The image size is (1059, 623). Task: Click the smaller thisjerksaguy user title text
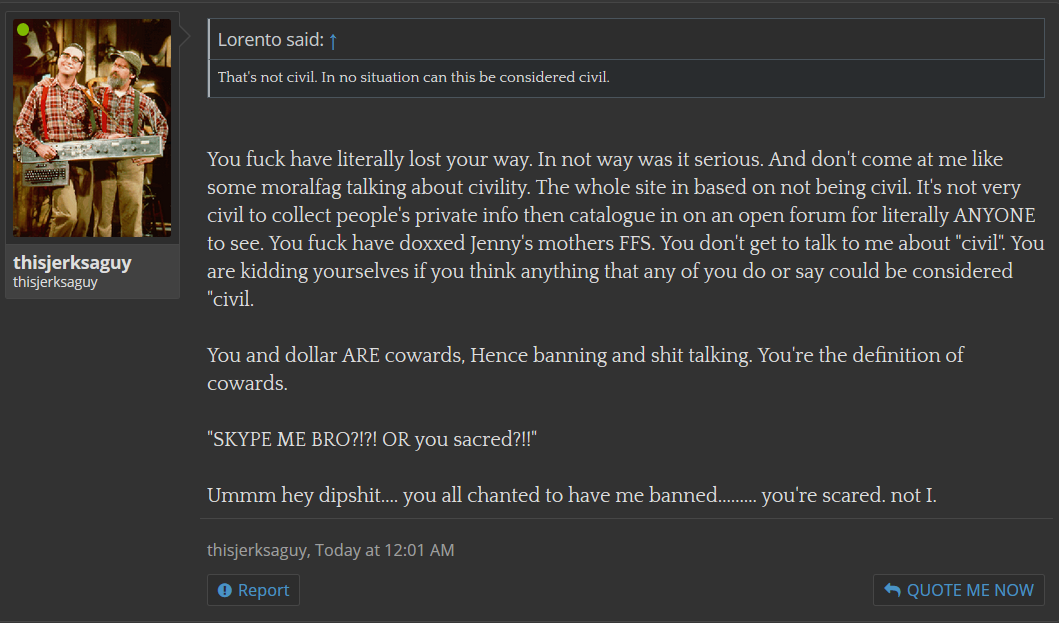click(x=55, y=282)
